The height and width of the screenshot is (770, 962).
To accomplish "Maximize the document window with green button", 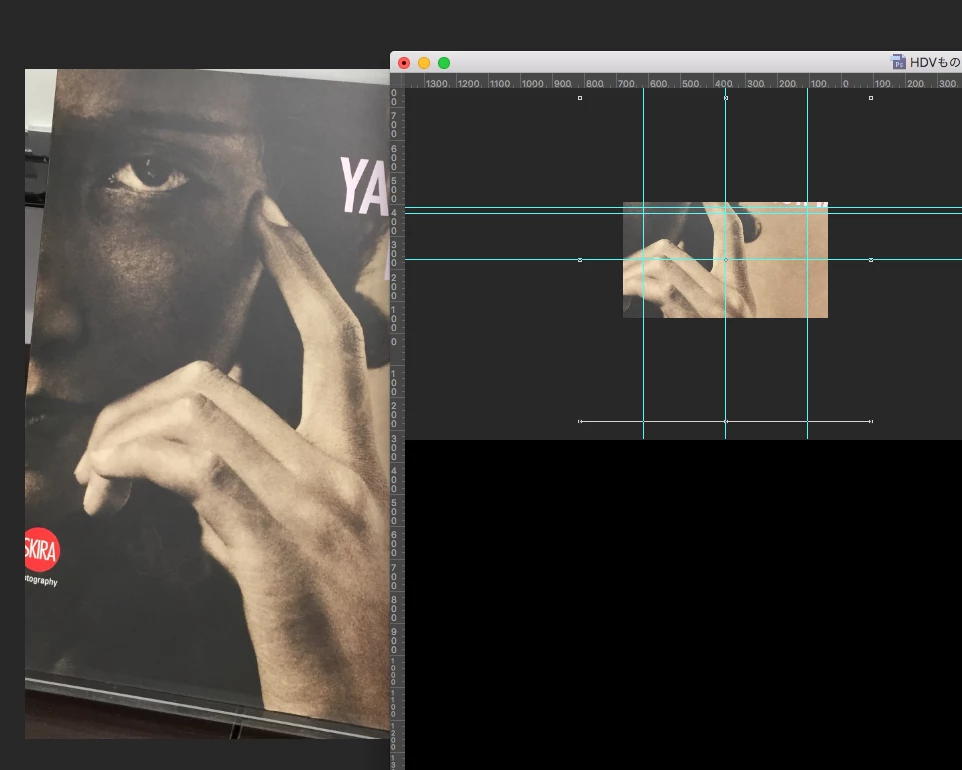I will click(x=444, y=63).
